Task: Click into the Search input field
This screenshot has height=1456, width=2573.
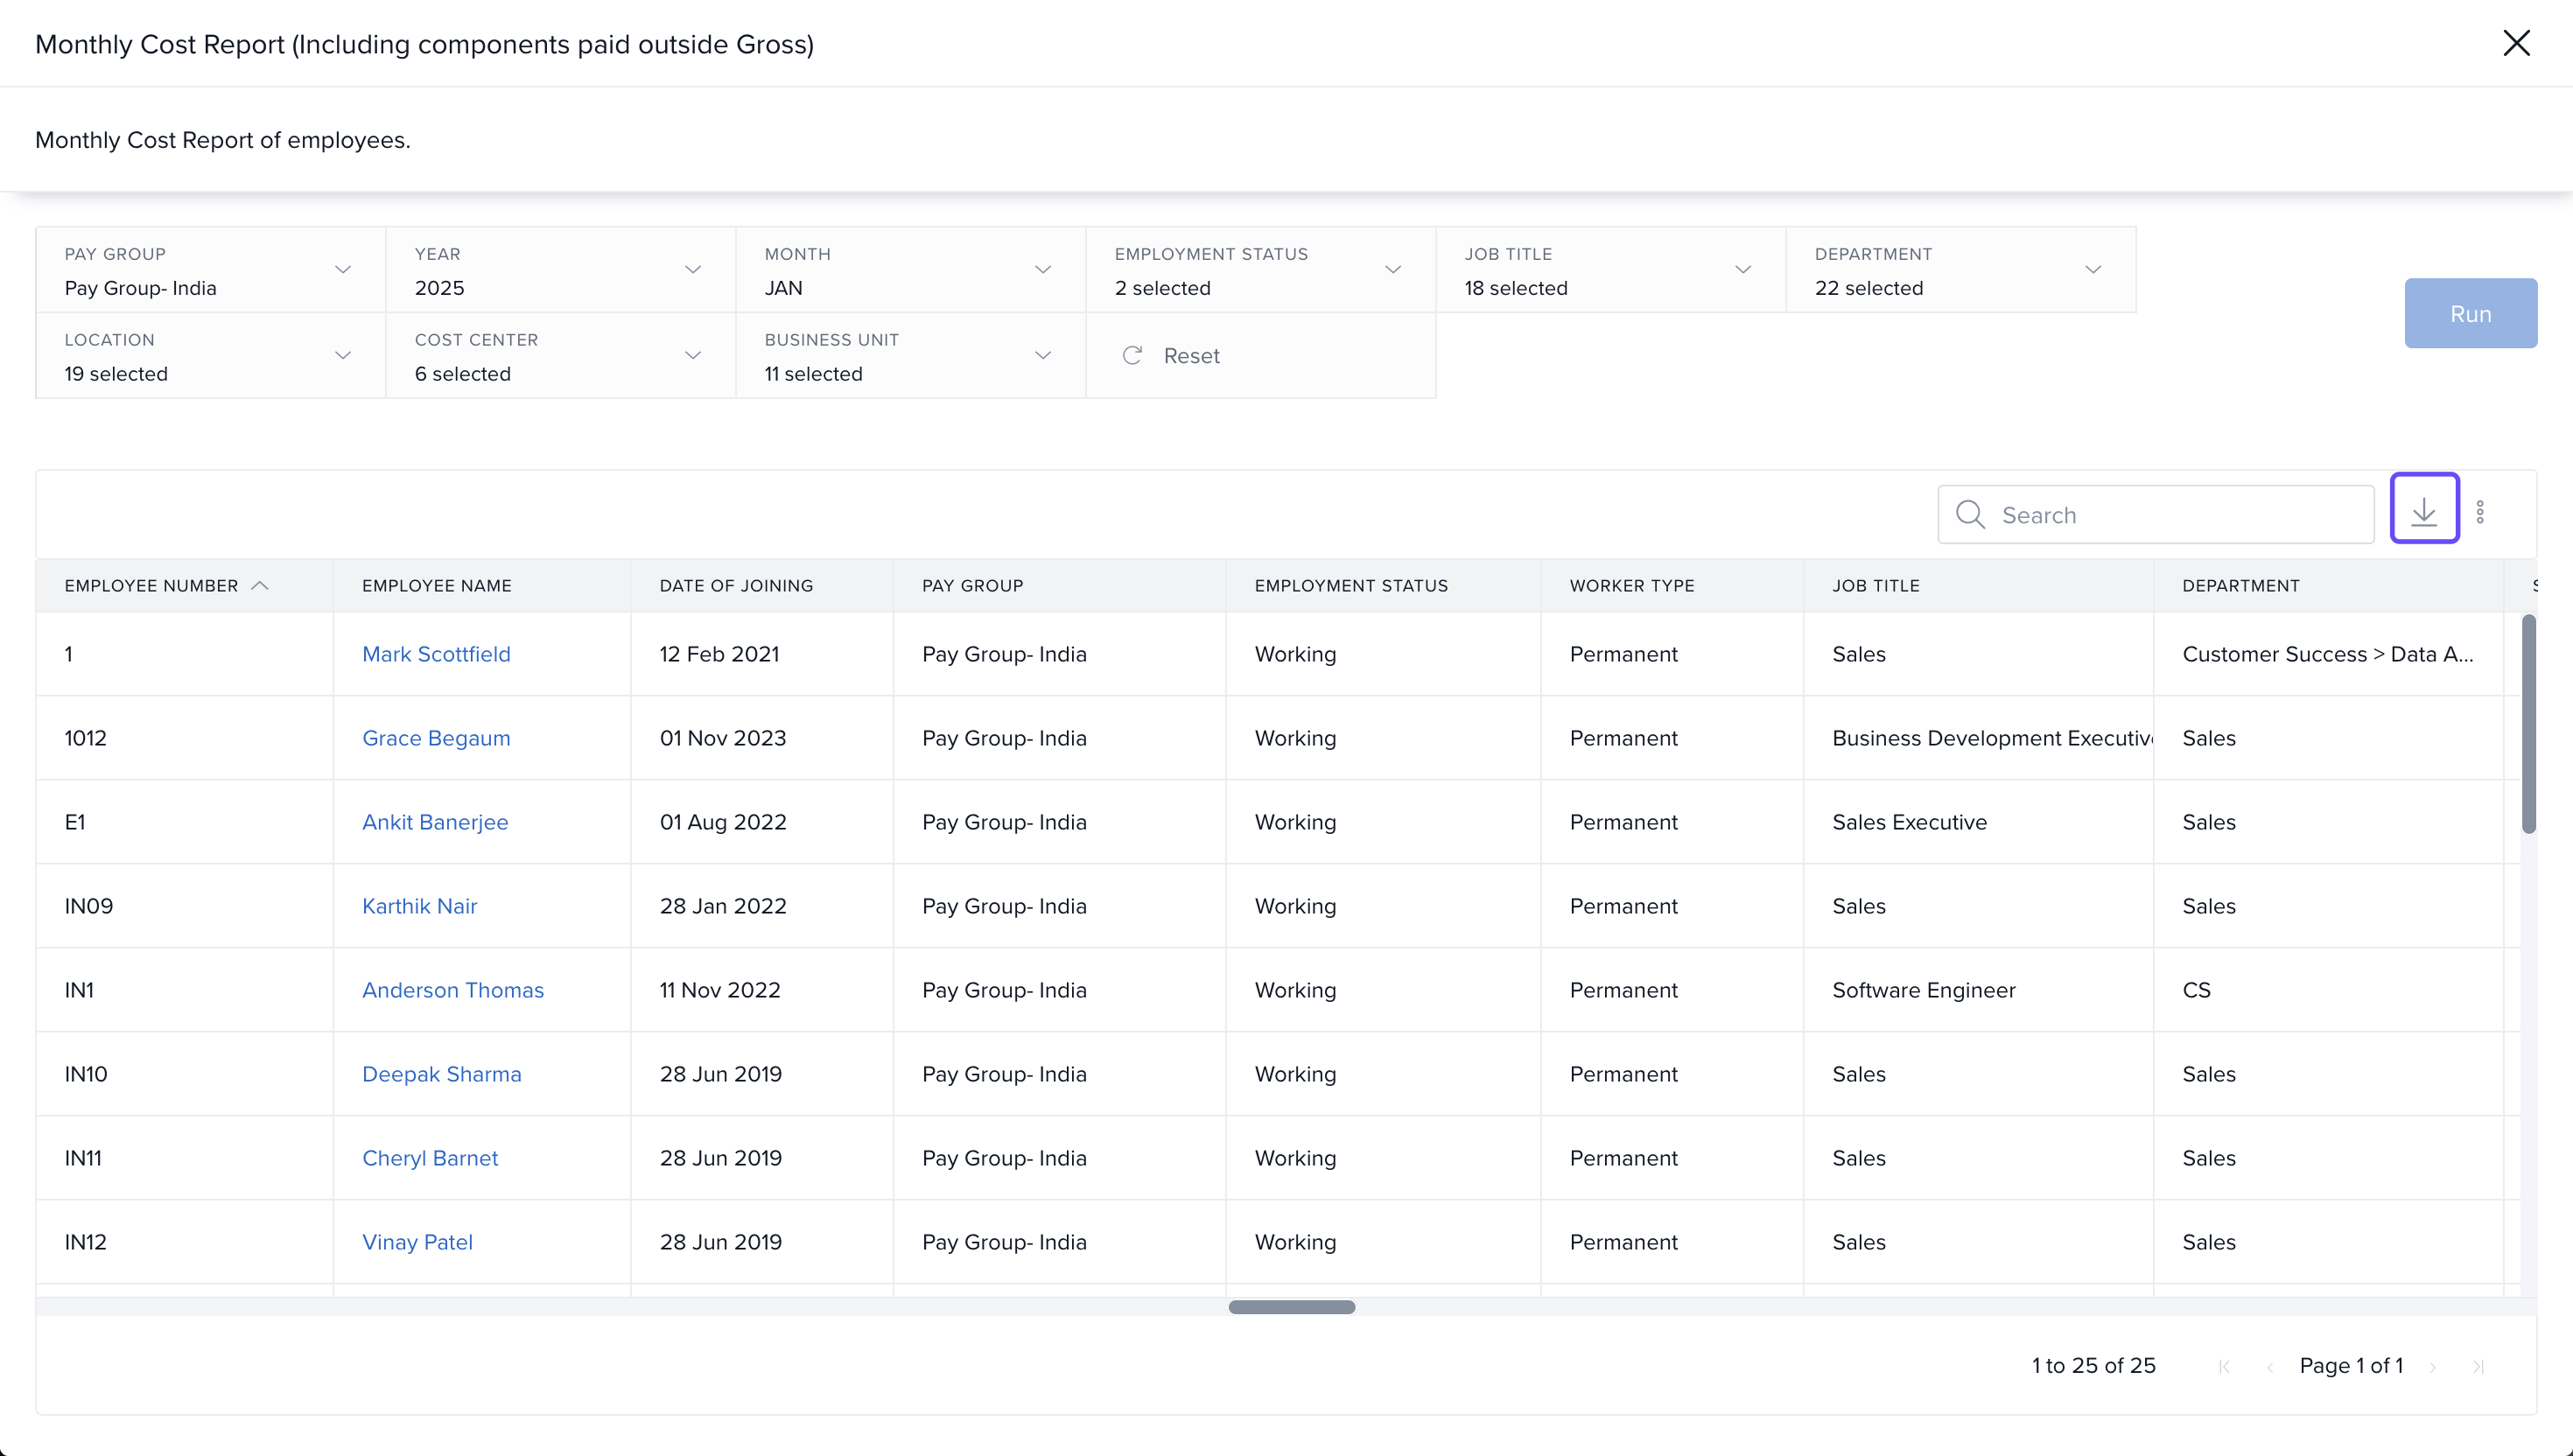Action: pos(2180,514)
